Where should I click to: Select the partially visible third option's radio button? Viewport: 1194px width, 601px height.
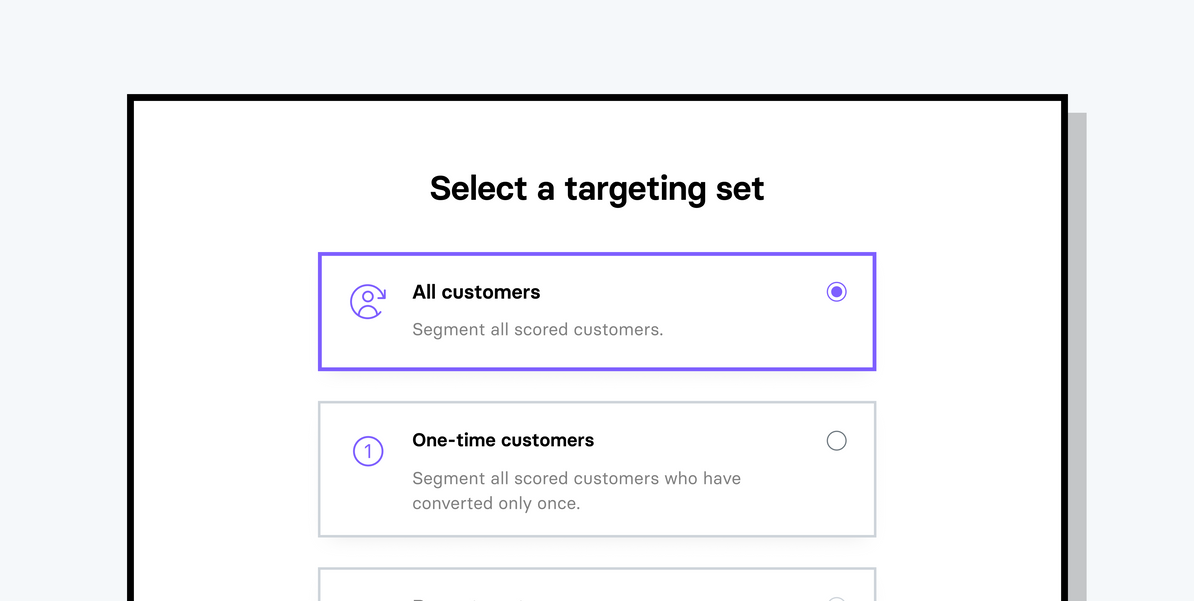pyautogui.click(x=837, y=598)
